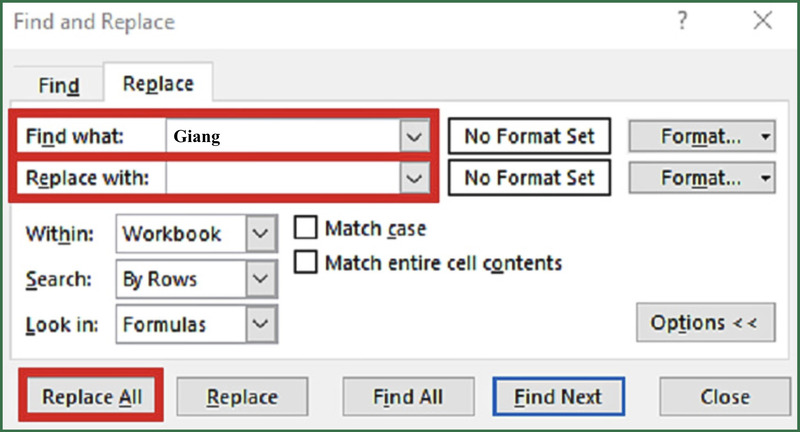Open the Replace with Format arrow menu
Viewport: 800px width, 432px height.
[x=765, y=179]
